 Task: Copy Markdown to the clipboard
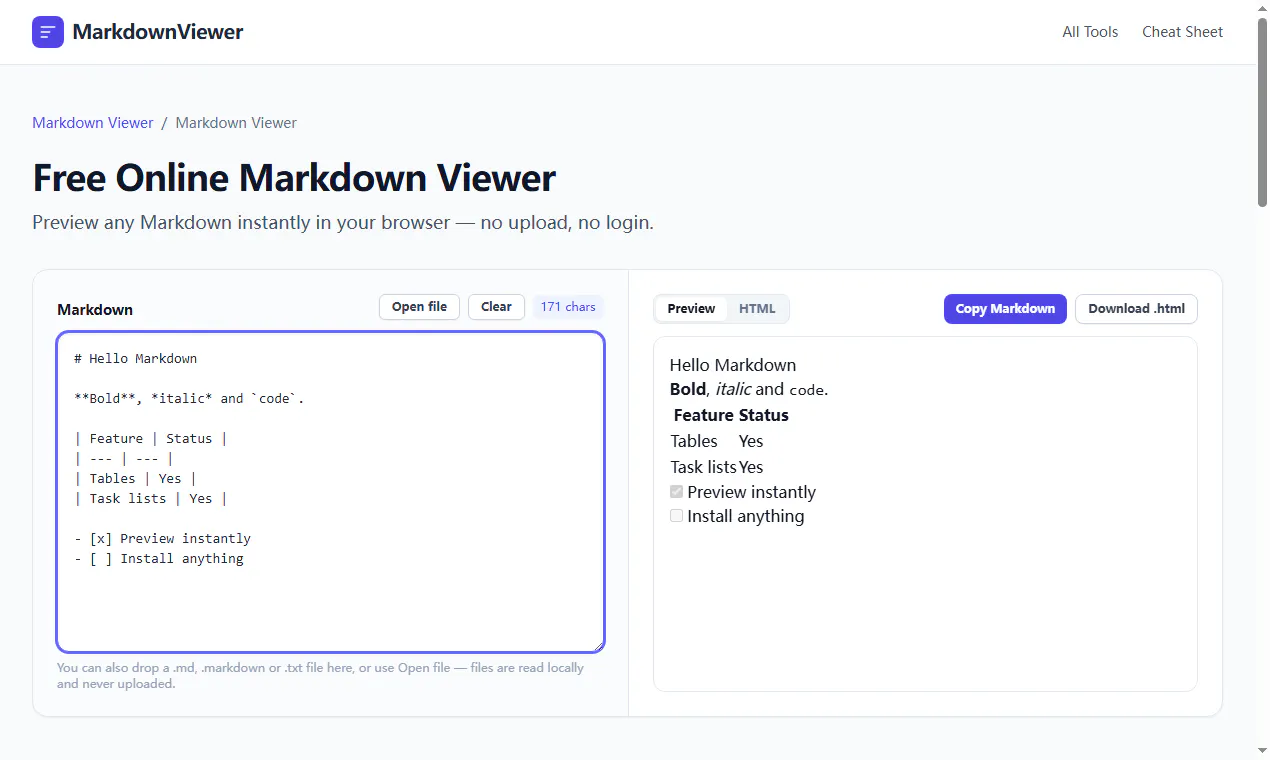coord(1005,309)
